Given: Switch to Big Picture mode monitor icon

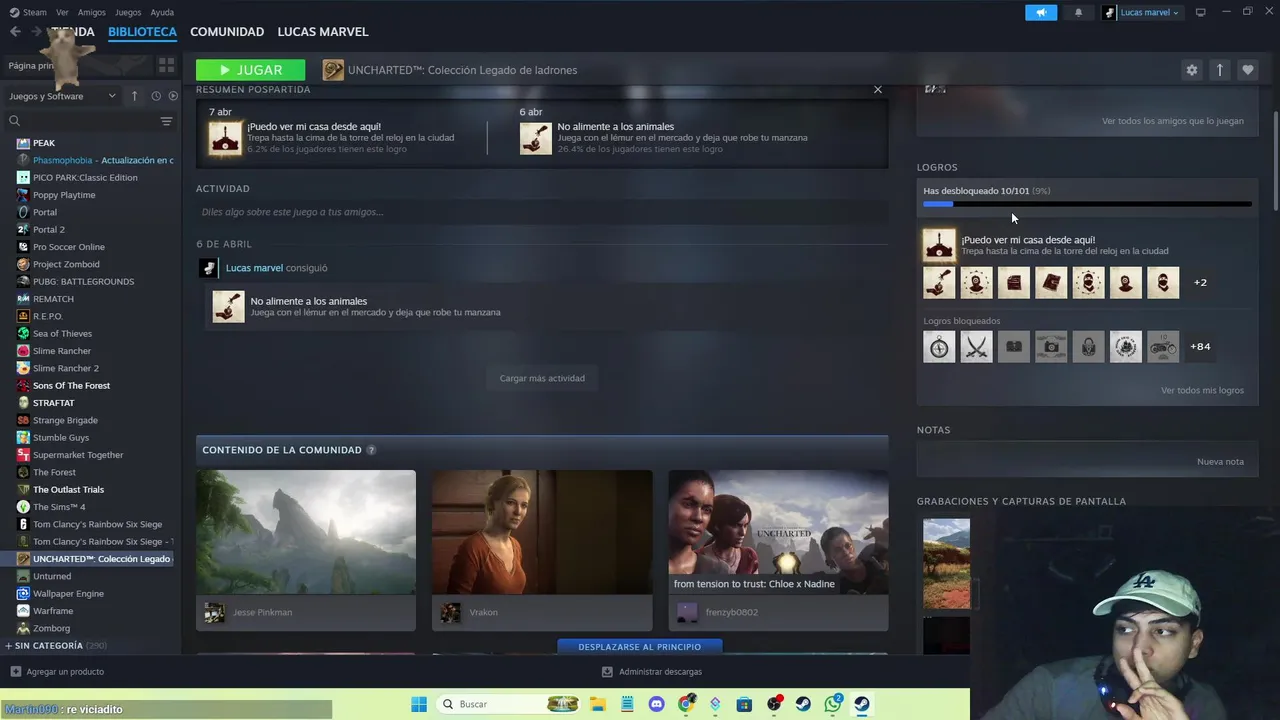Looking at the screenshot, I should pos(1200,12).
